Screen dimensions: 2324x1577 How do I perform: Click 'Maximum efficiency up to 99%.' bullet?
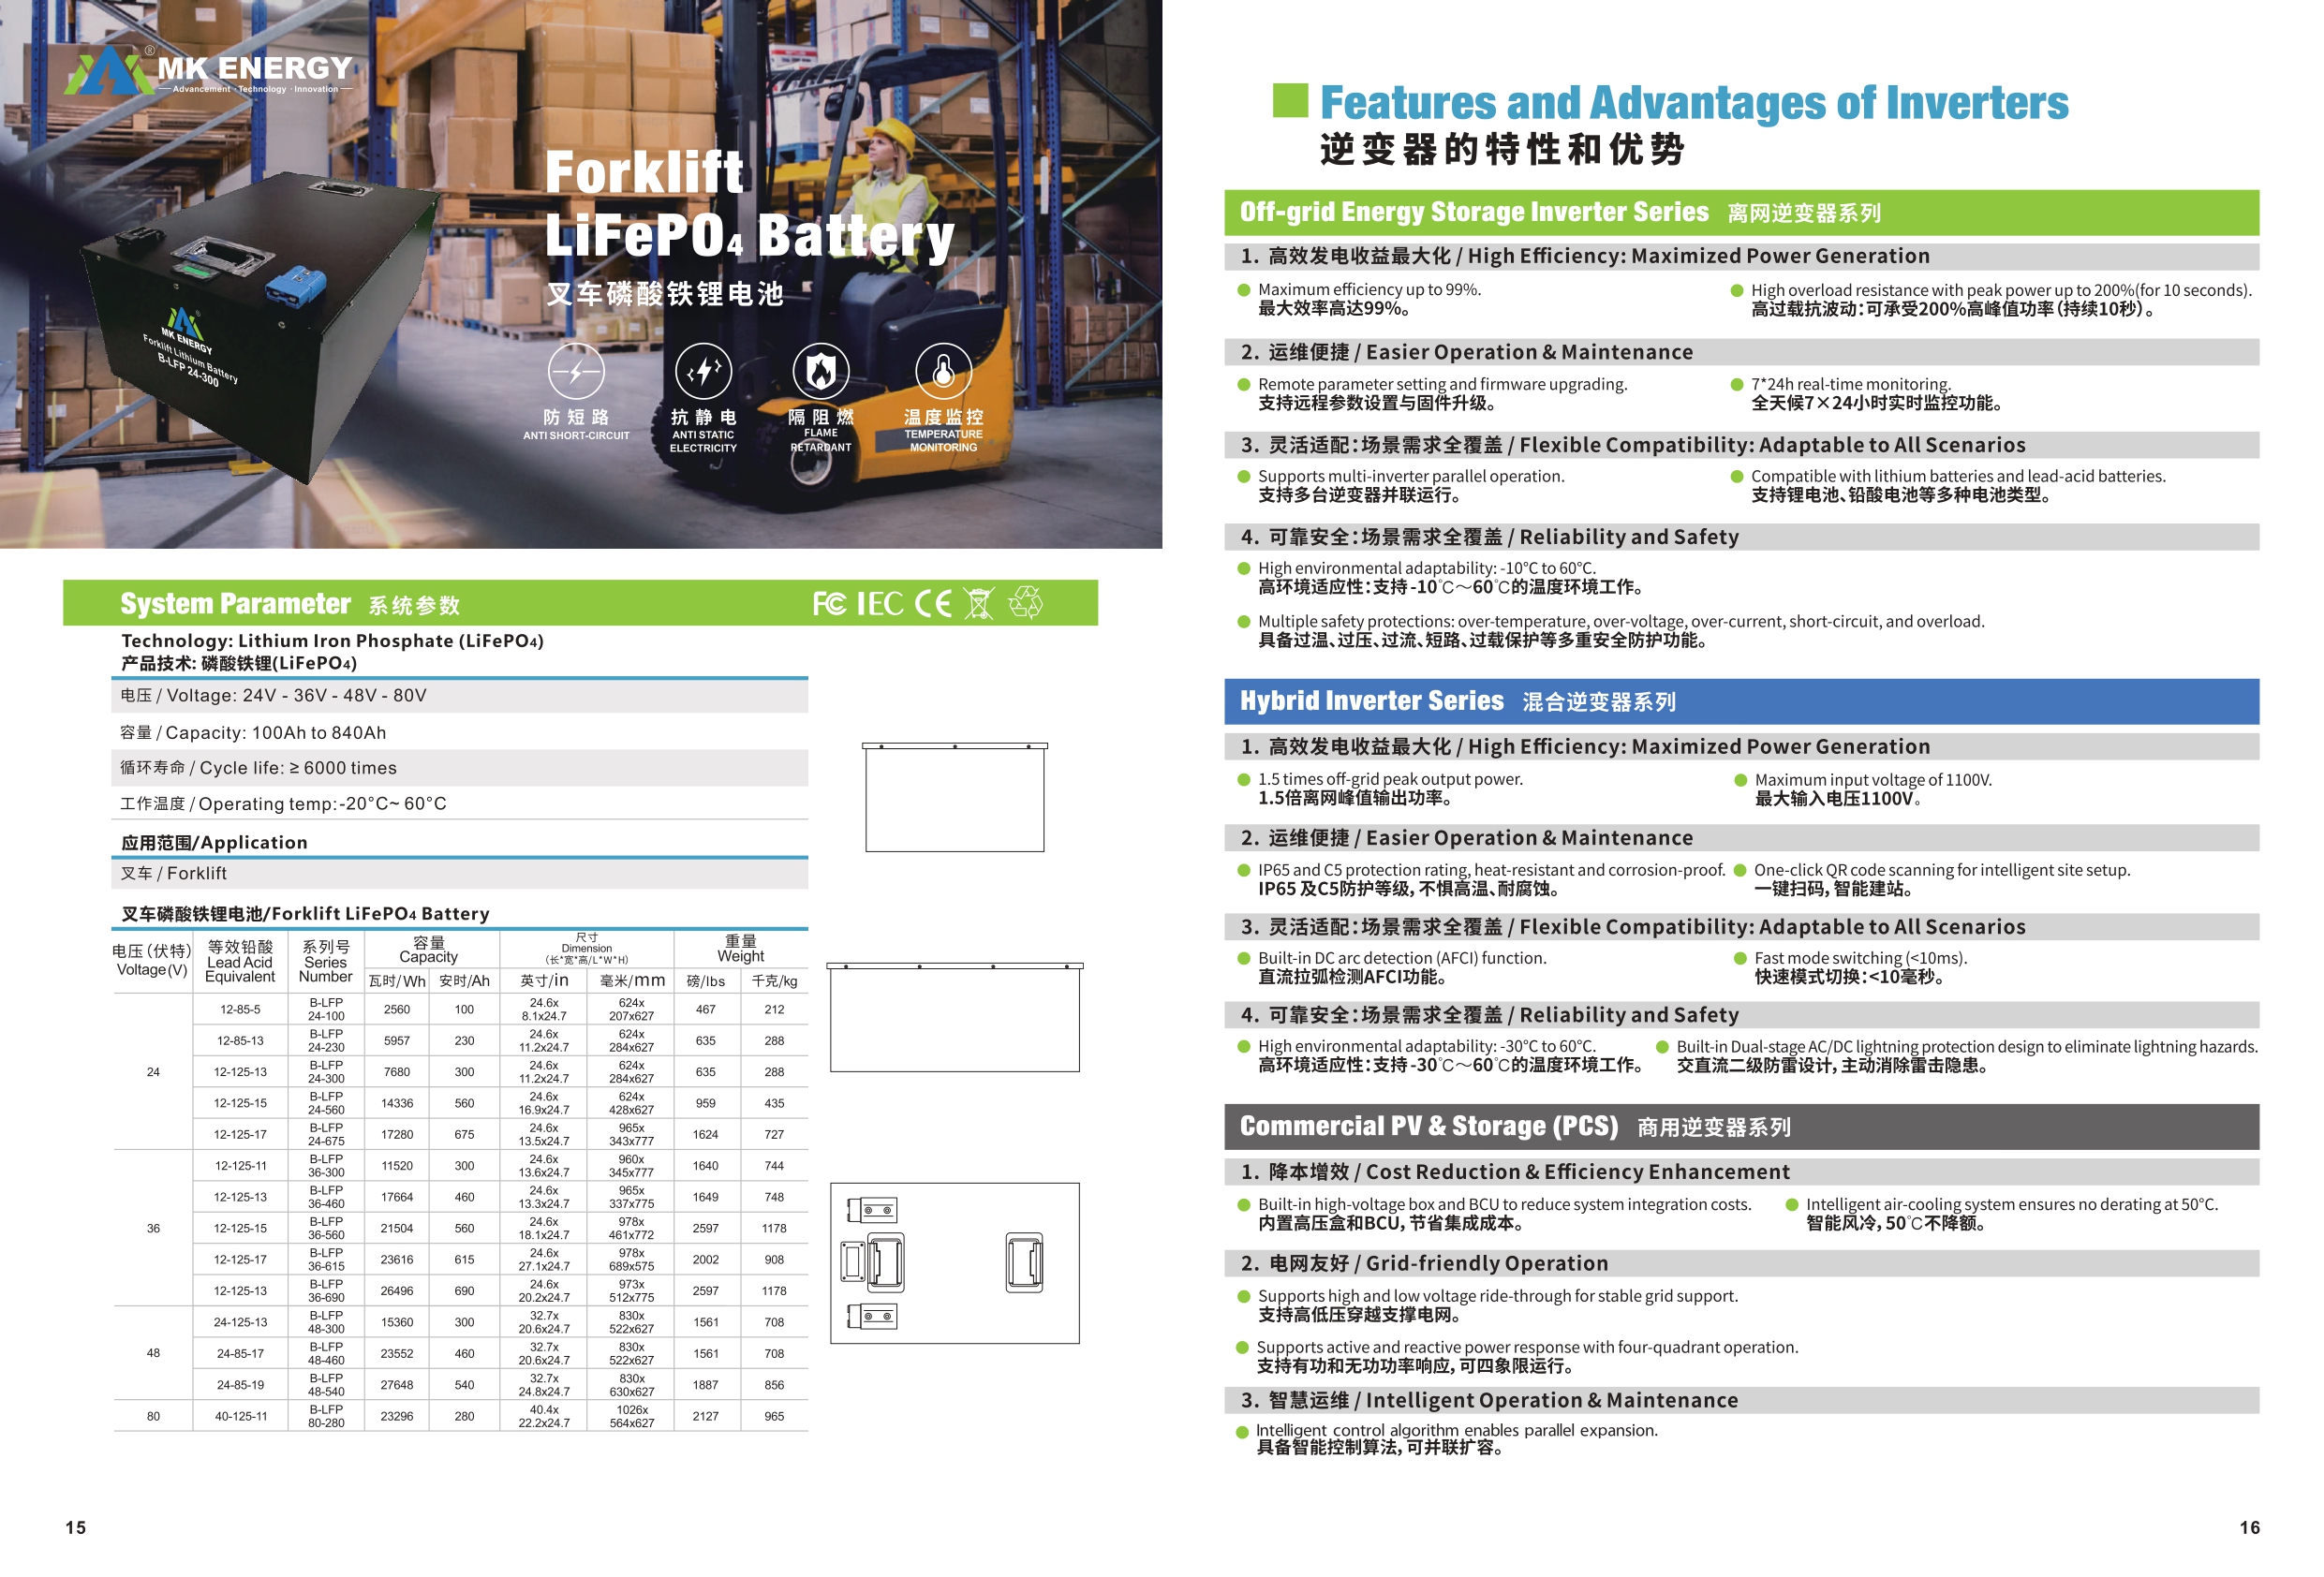1369,290
